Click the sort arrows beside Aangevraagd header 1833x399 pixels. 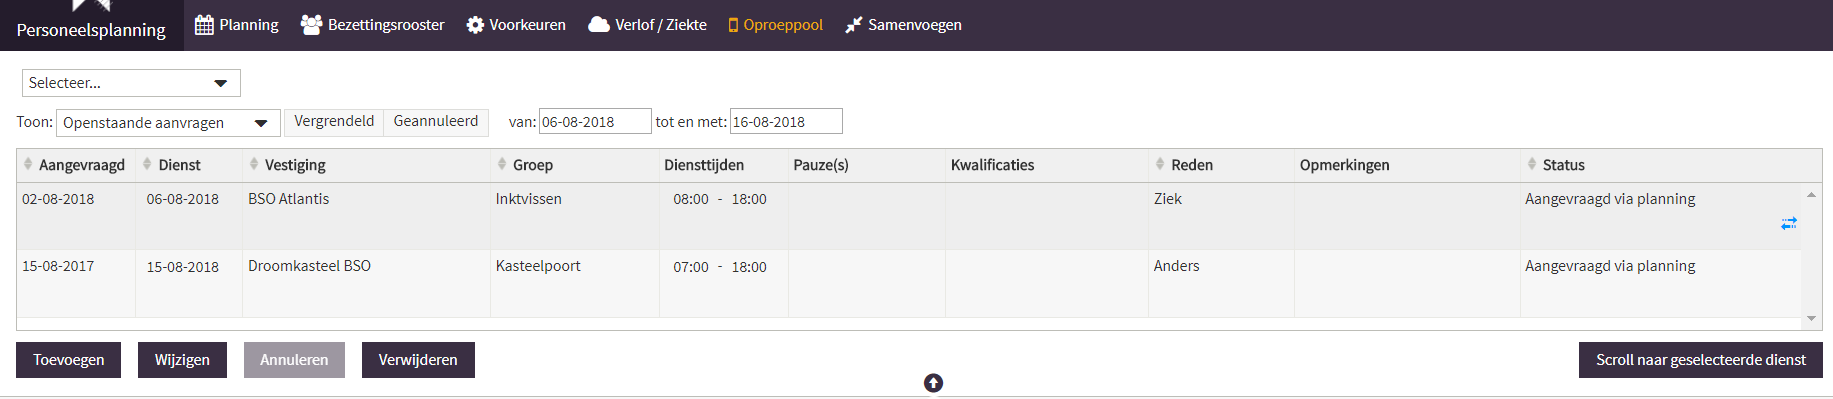(28, 164)
